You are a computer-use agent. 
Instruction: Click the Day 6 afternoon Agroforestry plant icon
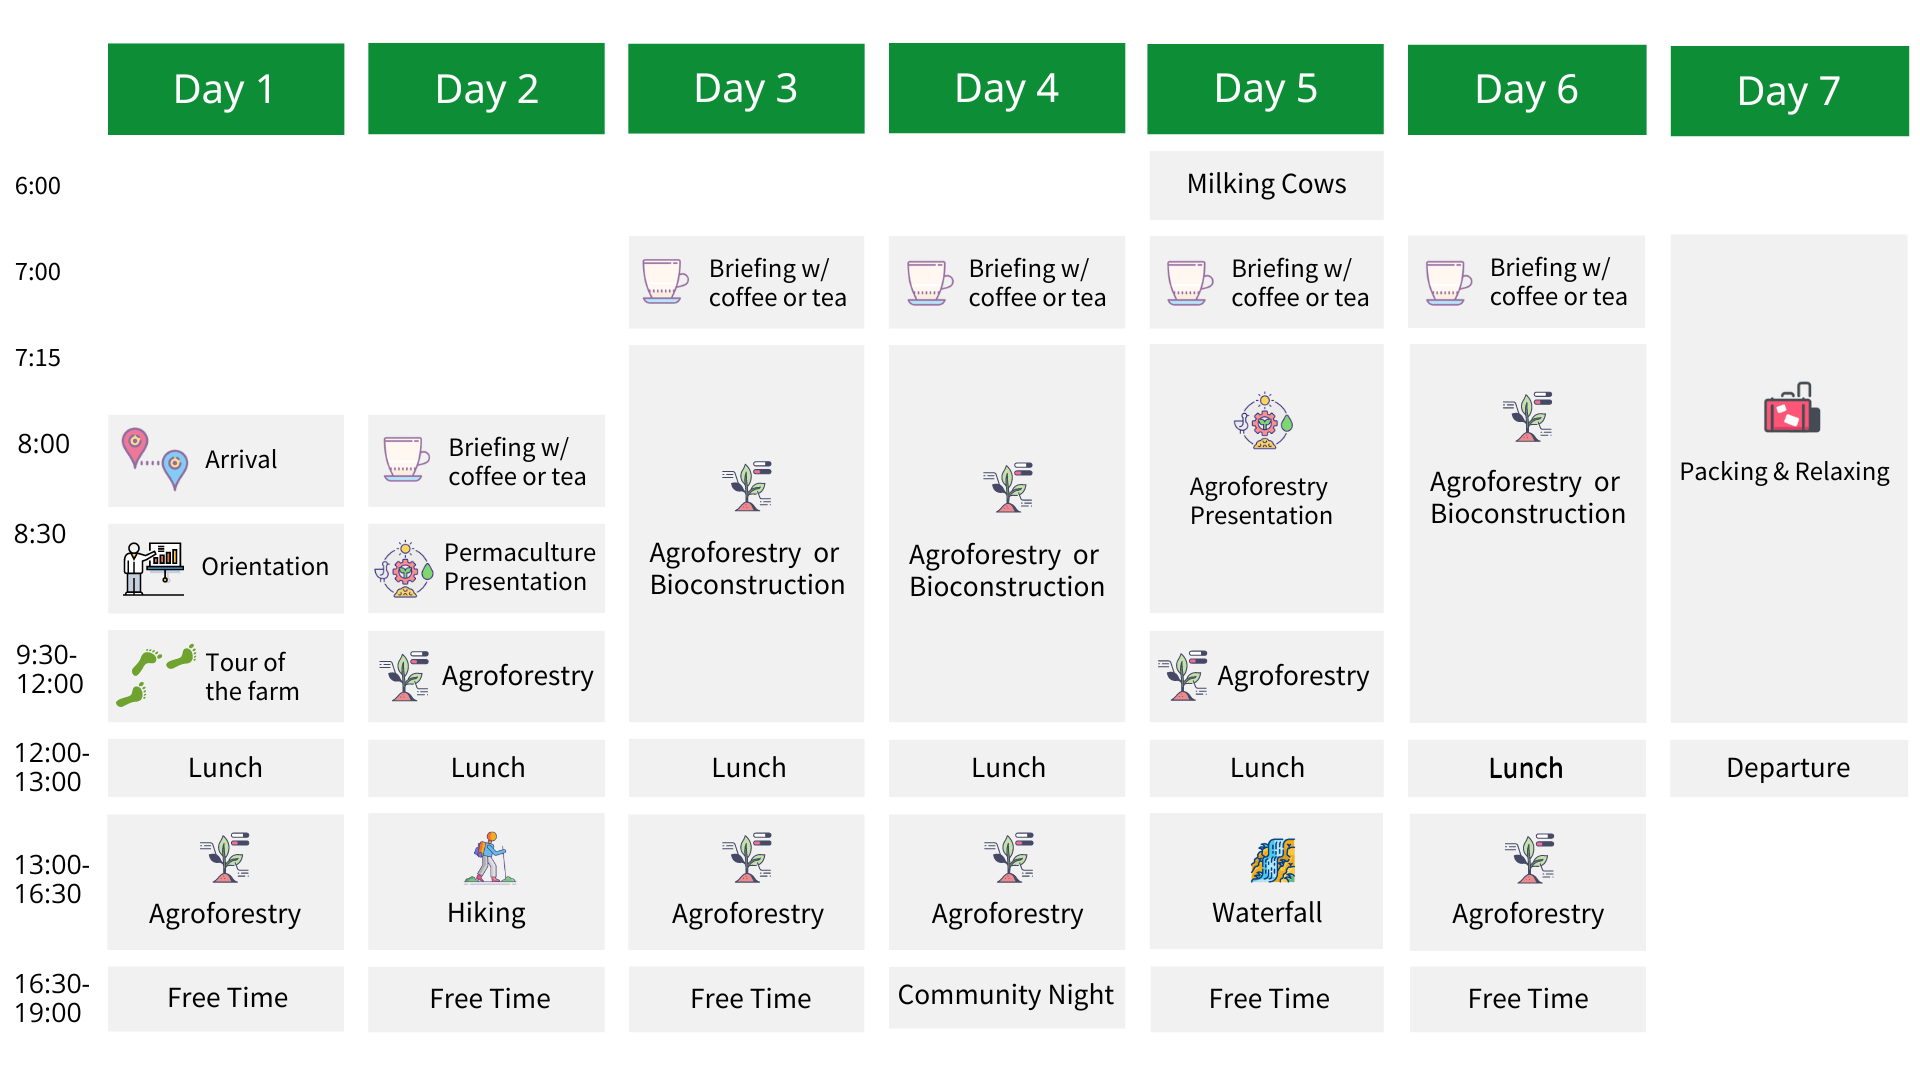(x=1529, y=858)
